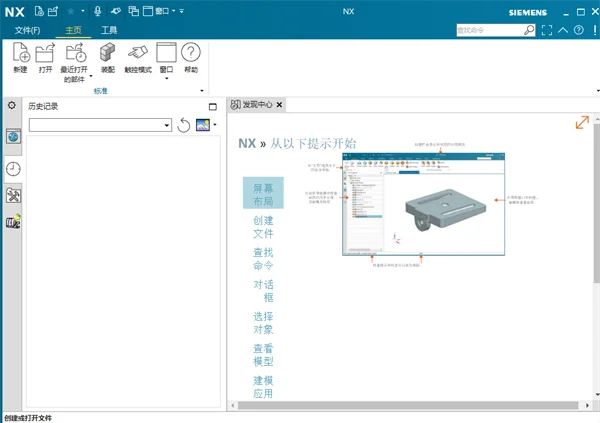
Task: Select the 查找命令 topic link
Action: [x=263, y=259]
